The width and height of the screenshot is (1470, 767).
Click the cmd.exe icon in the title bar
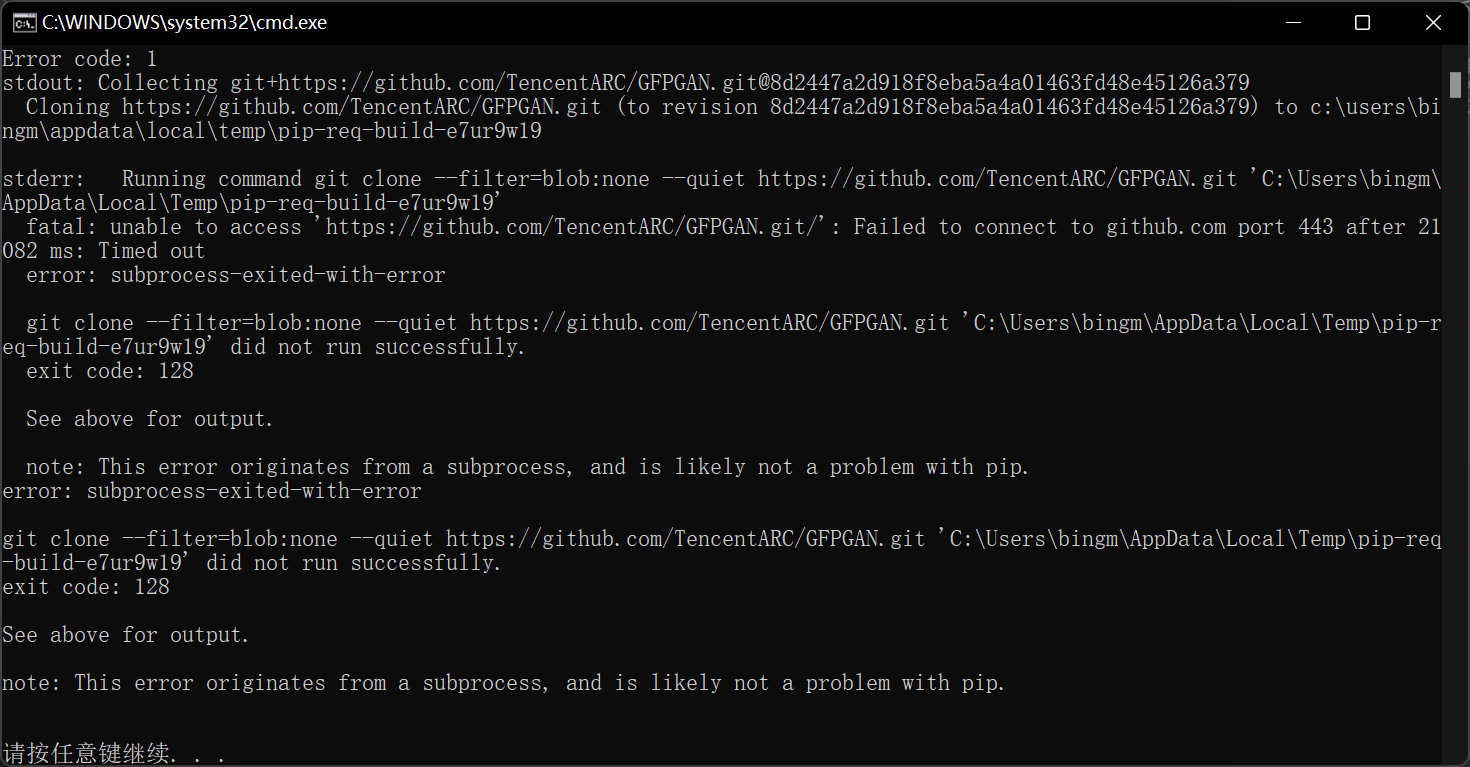[24, 22]
